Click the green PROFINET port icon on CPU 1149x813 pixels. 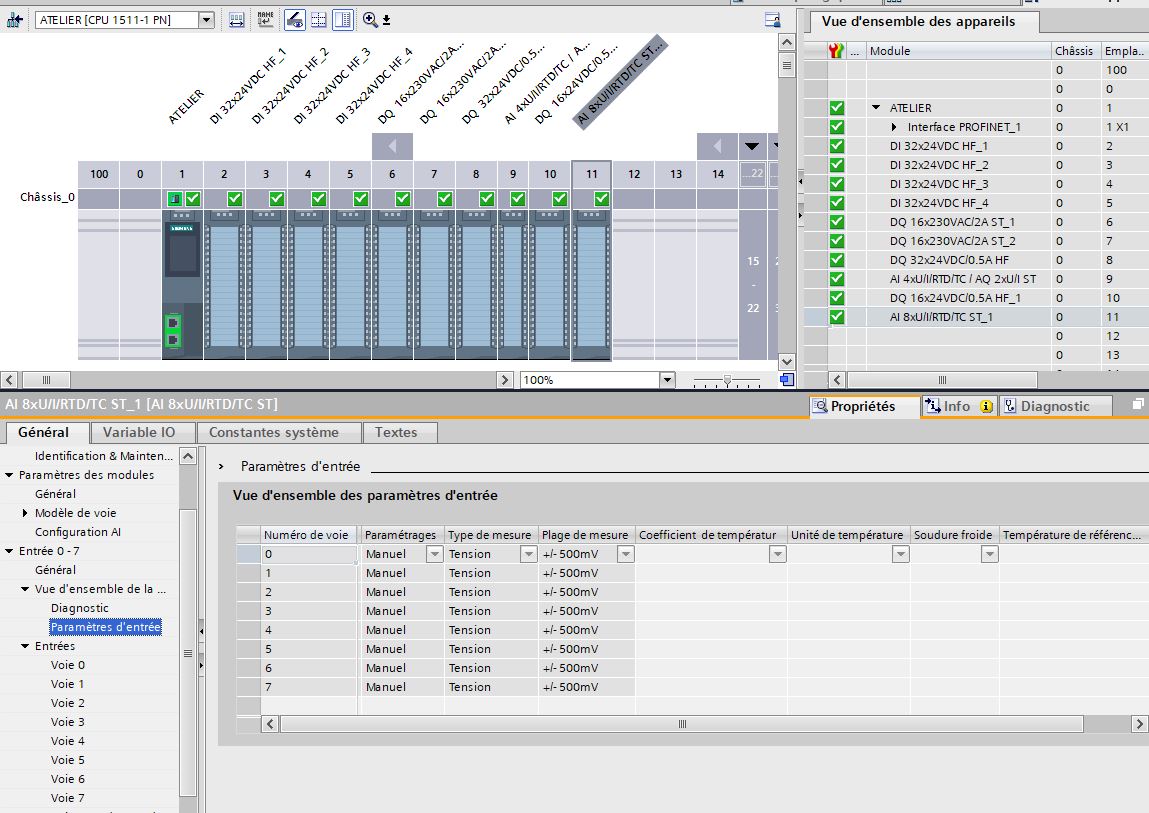point(174,331)
